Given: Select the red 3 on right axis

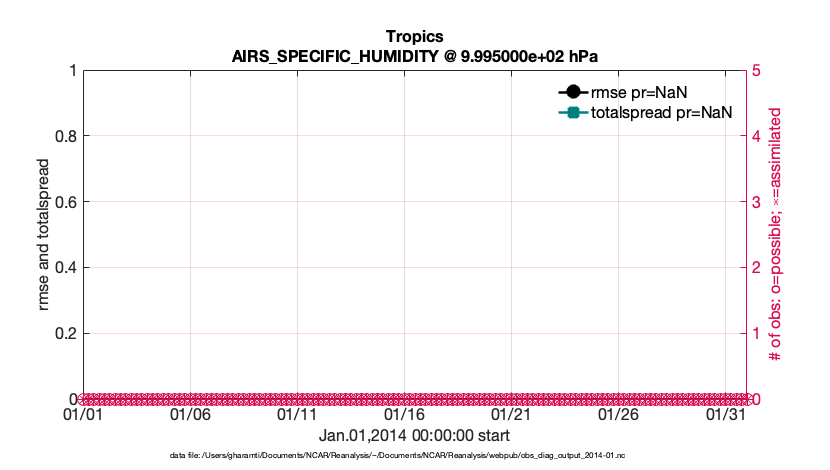Looking at the screenshot, I should tap(757, 202).
